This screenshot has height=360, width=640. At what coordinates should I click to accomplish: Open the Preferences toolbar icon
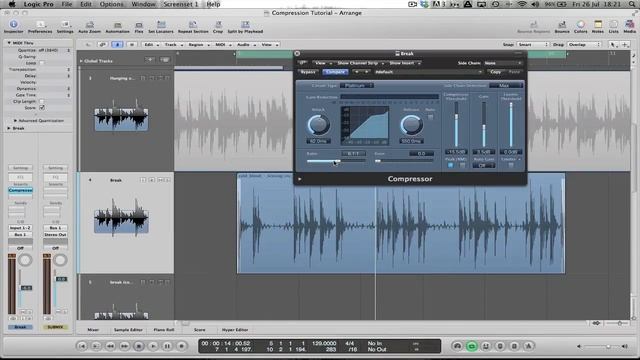[40, 27]
